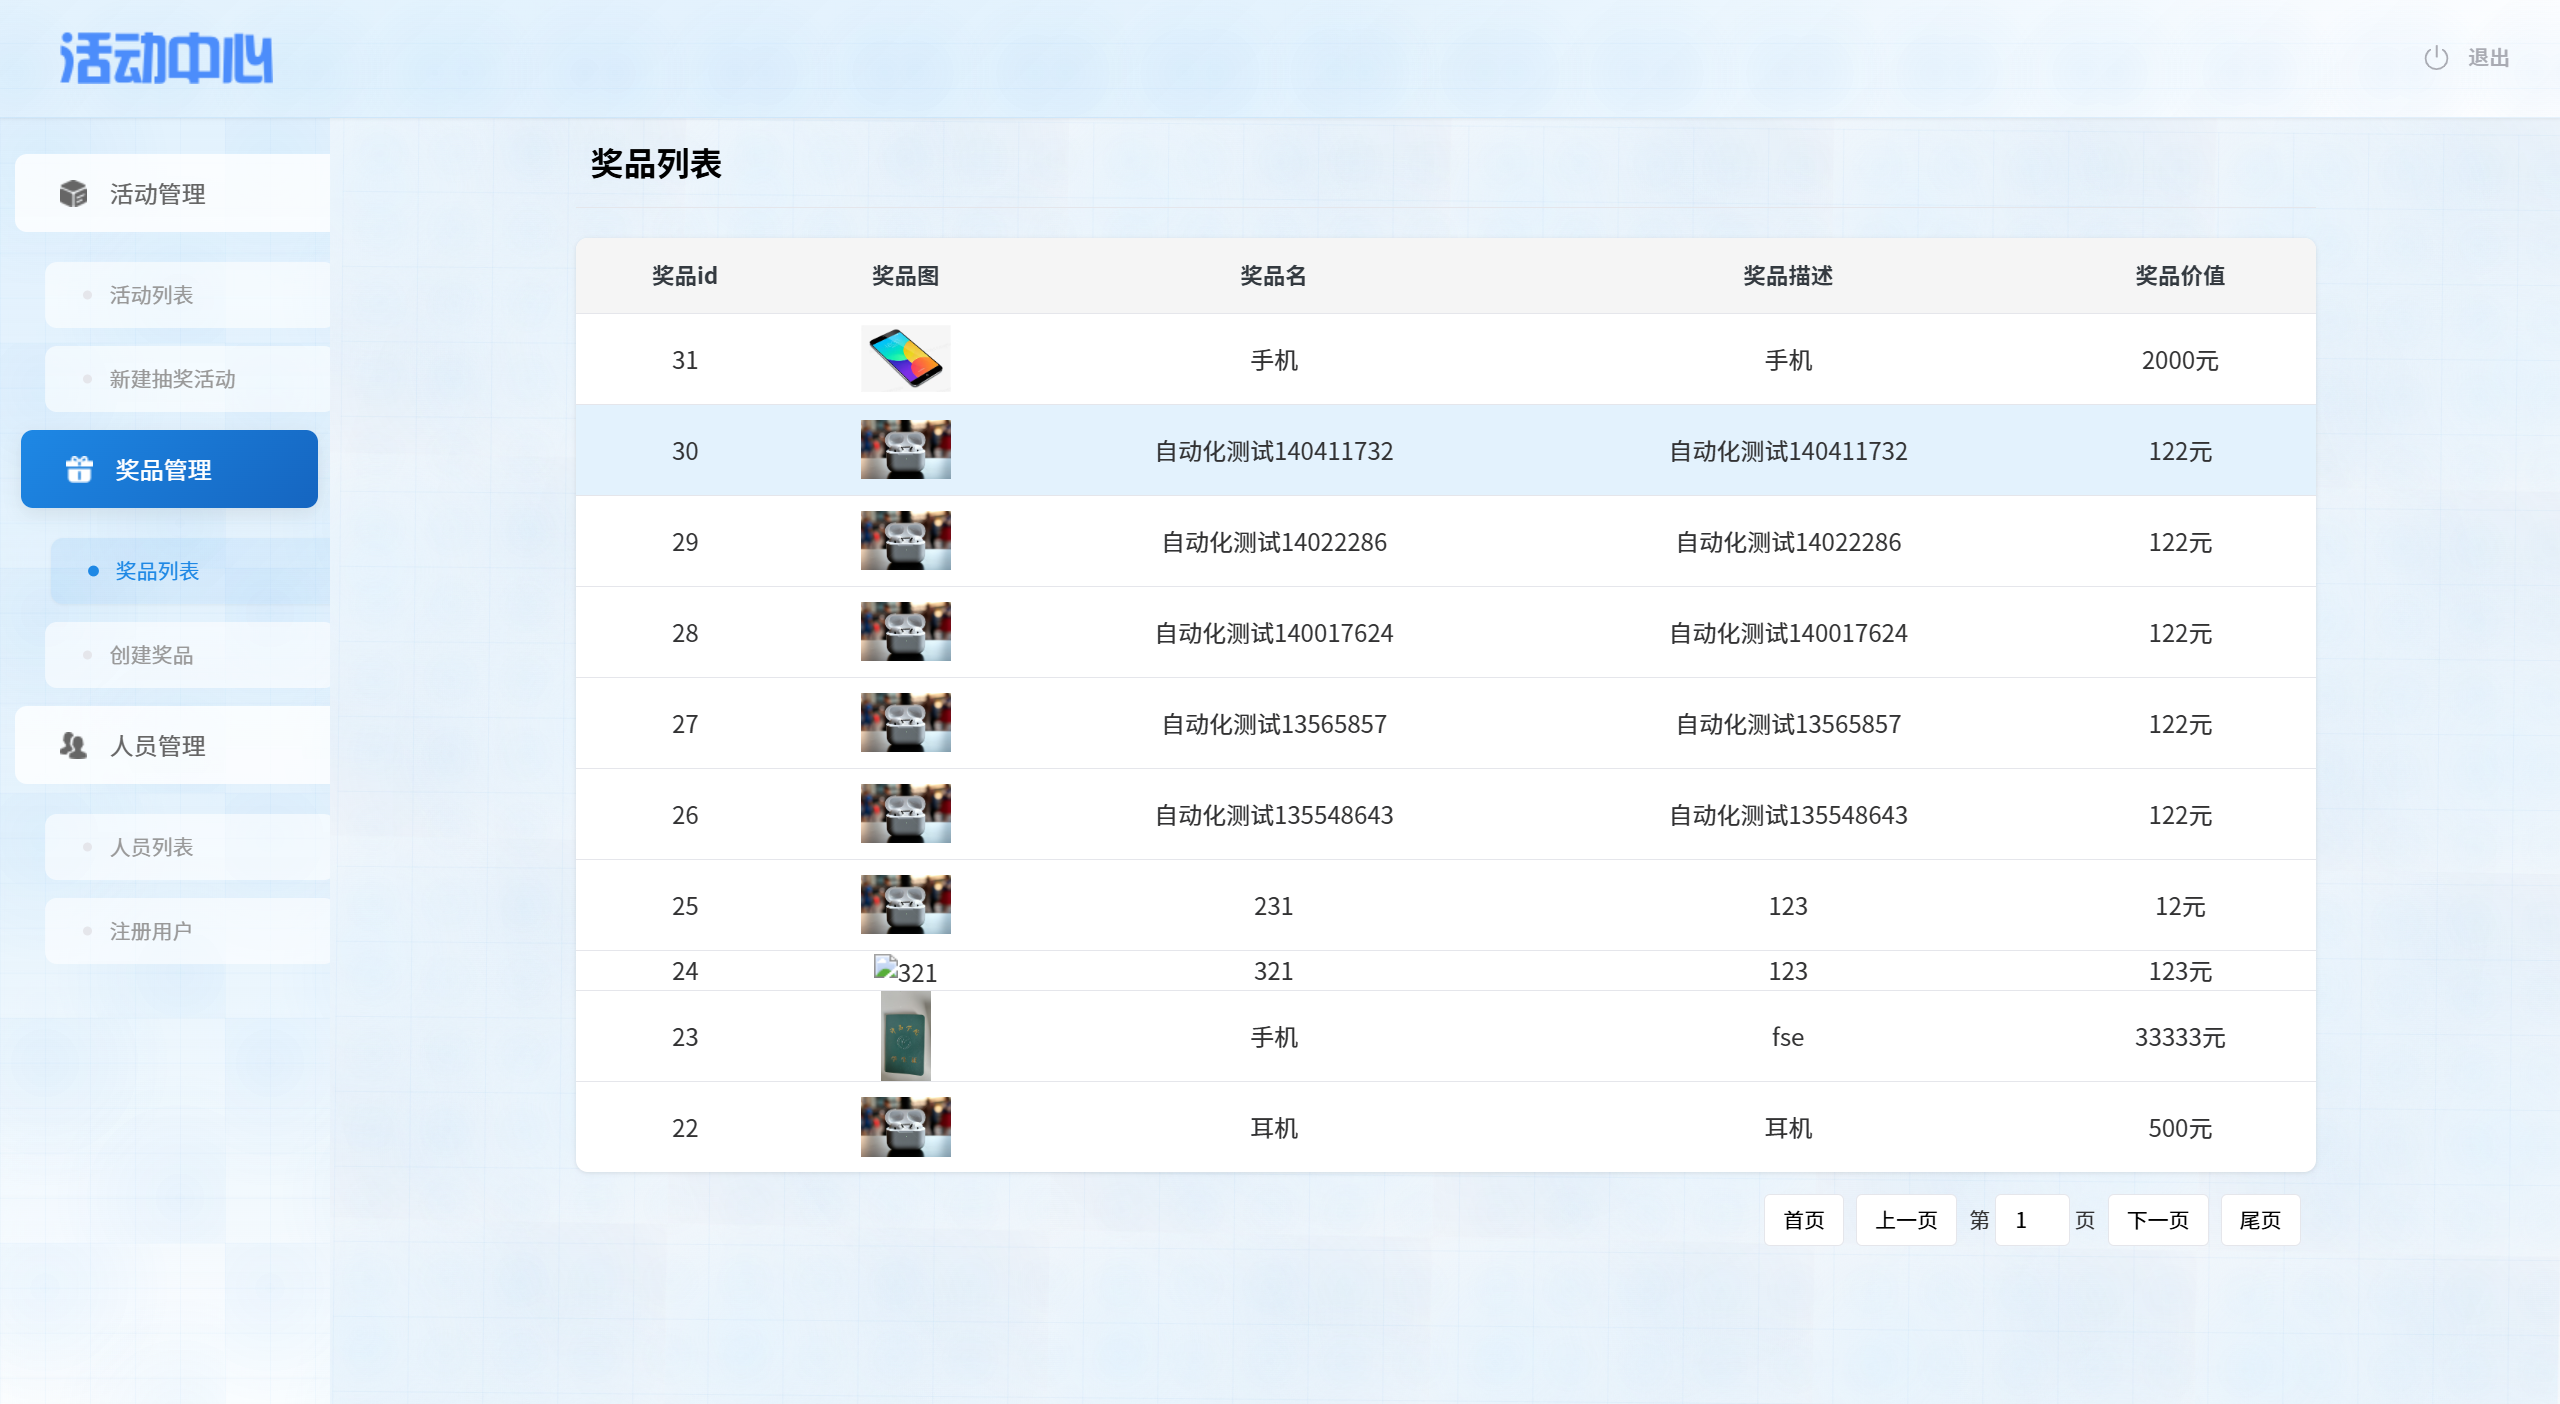This screenshot has width=2560, height=1404.
Task: Click the 活动中心 logo
Action: (x=166, y=58)
